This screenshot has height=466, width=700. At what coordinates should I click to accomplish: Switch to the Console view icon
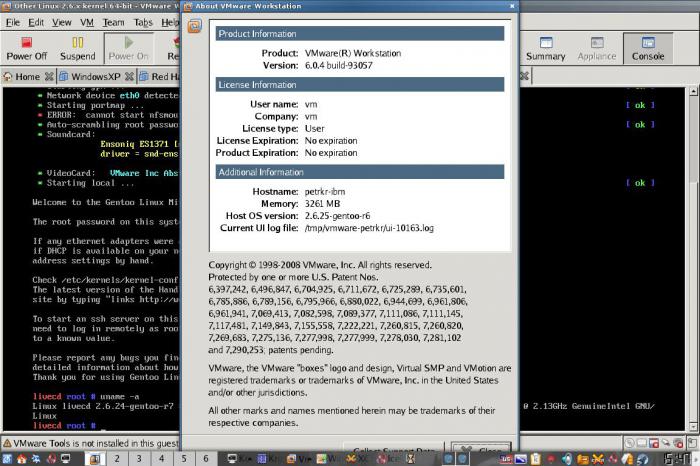click(x=648, y=42)
